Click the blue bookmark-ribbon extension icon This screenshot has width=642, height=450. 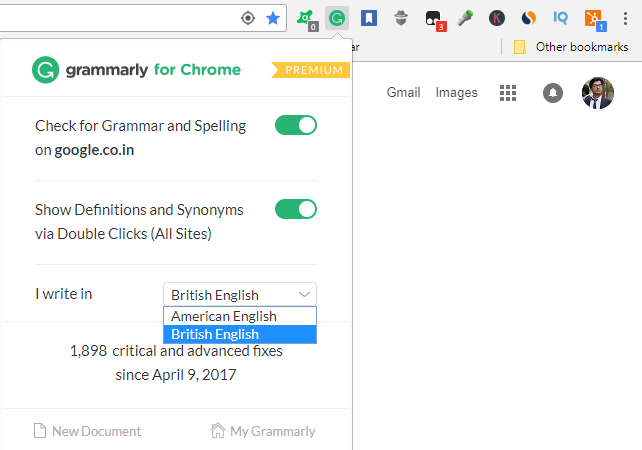click(369, 18)
